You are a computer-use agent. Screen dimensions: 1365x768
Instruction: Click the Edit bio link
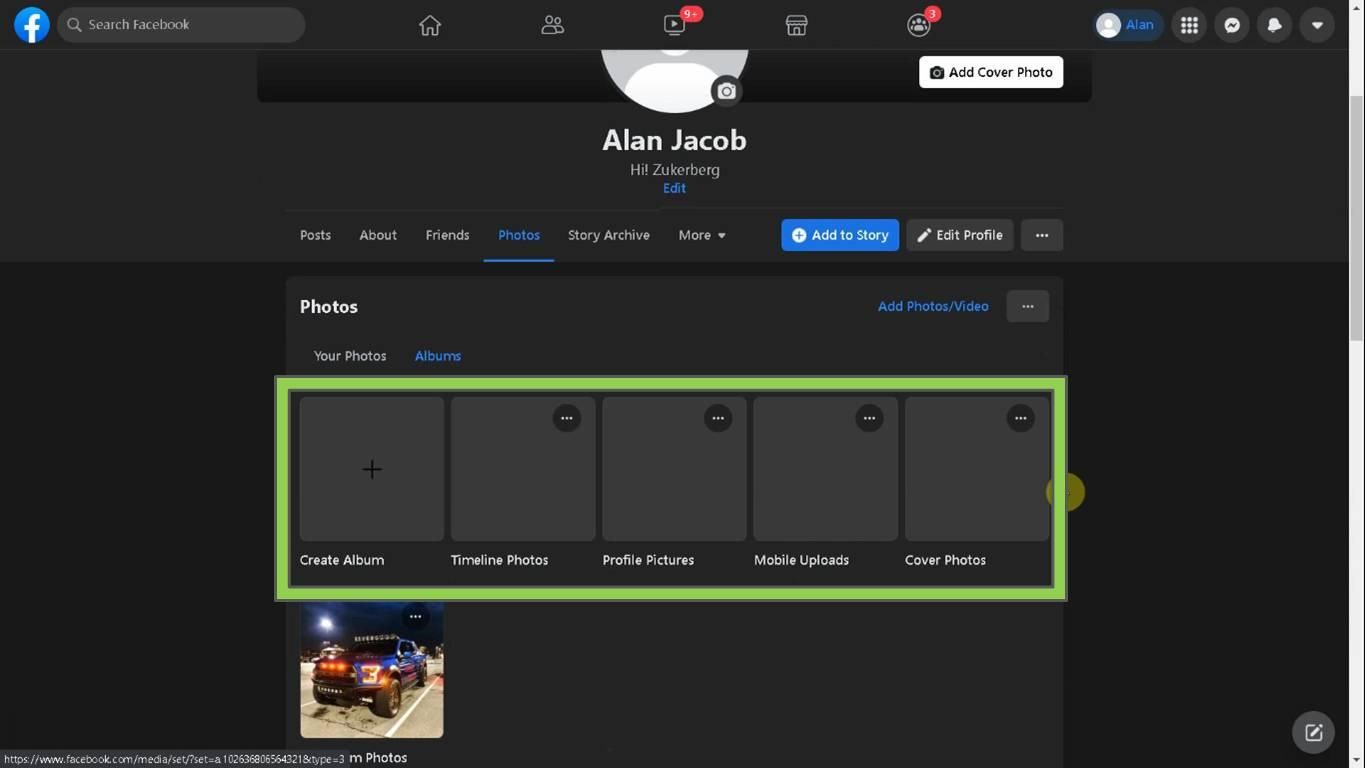[x=674, y=188]
